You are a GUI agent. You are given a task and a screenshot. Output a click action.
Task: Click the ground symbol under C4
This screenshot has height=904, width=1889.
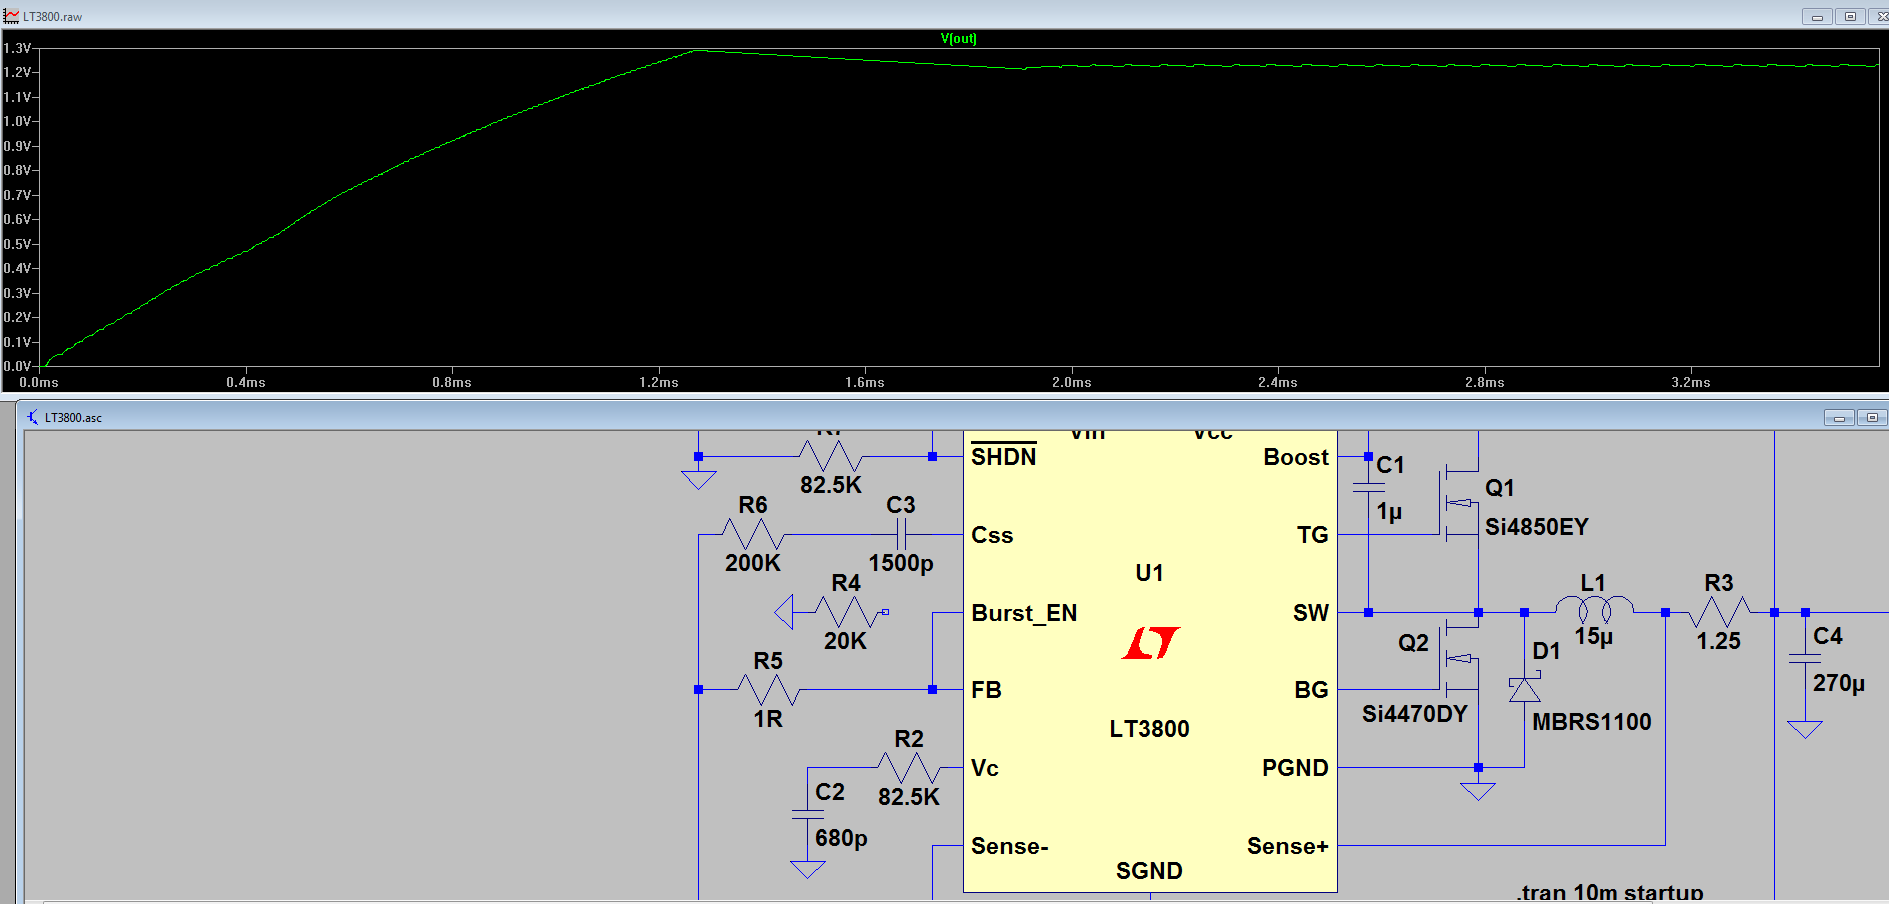tap(1805, 729)
